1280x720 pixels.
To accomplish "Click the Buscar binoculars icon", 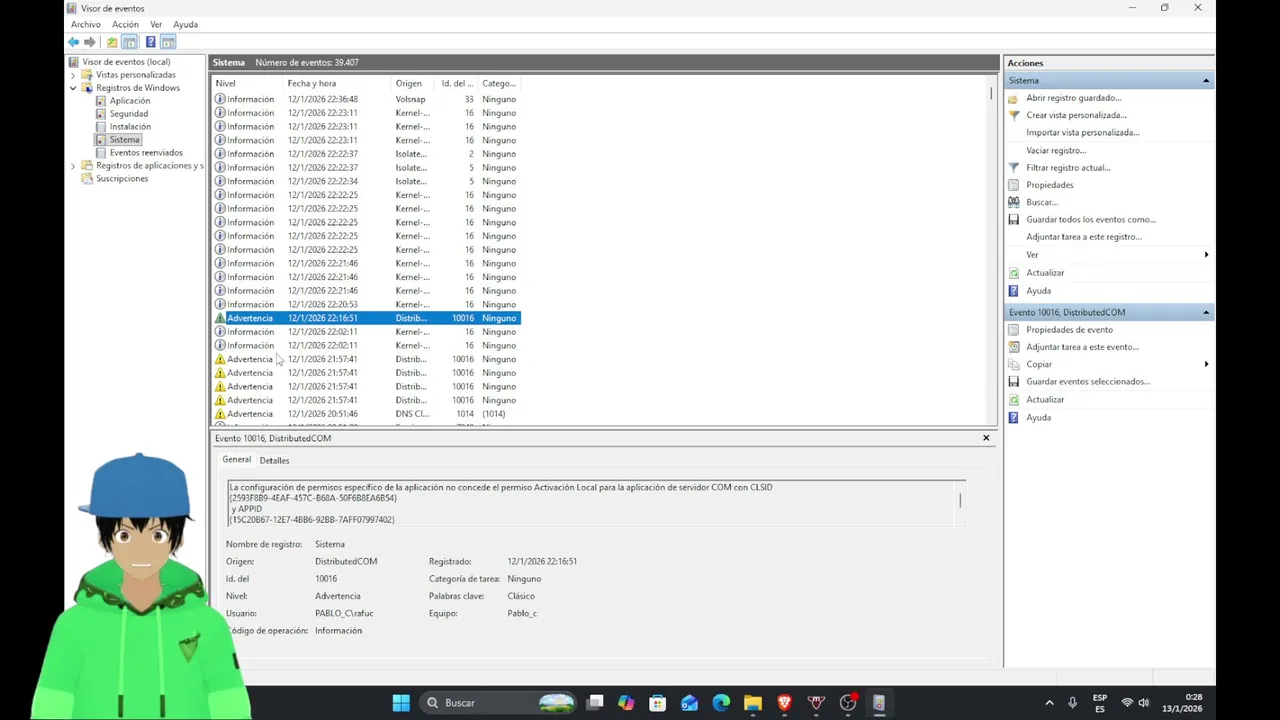I will tap(1013, 202).
